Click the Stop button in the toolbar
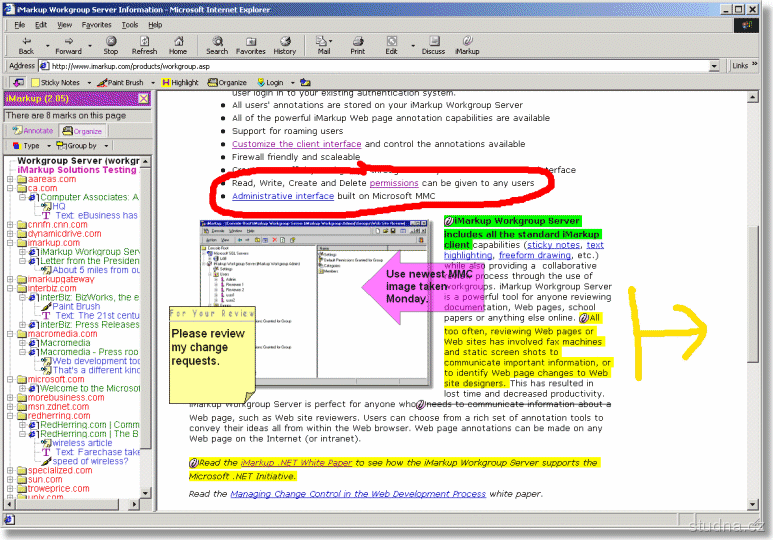 tap(110, 44)
